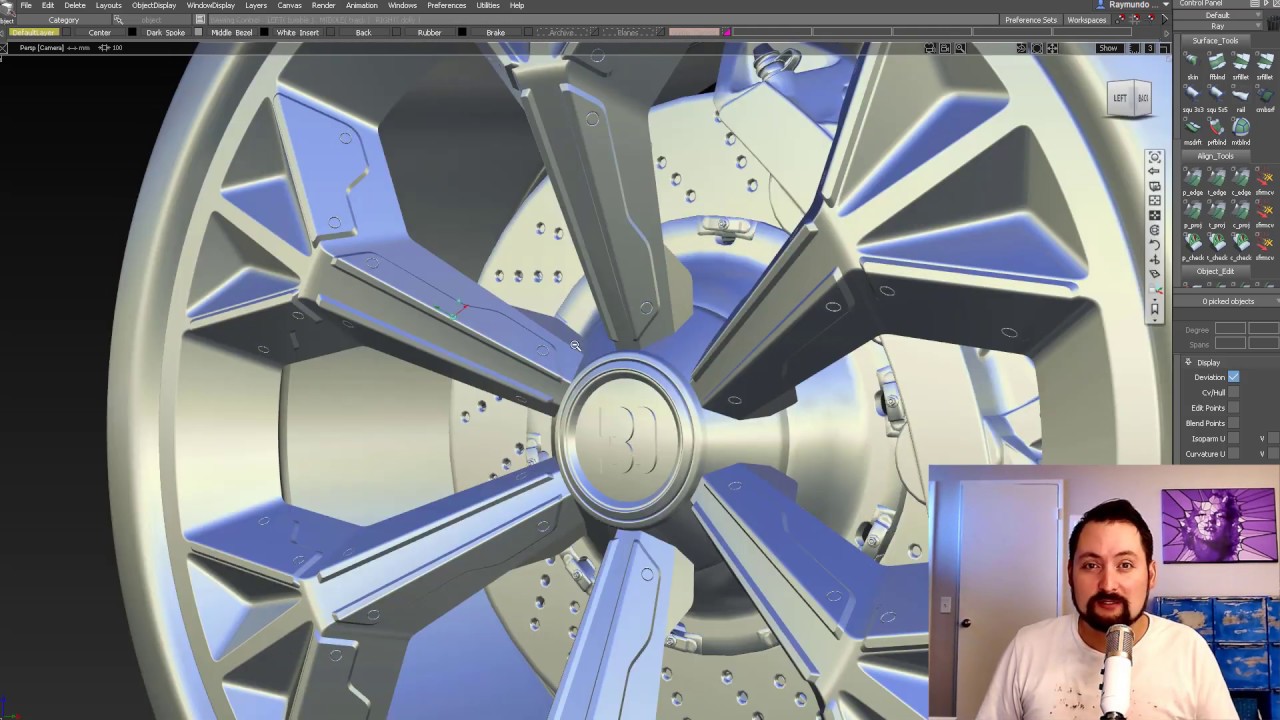Select the t_edge align tool

click(1217, 180)
